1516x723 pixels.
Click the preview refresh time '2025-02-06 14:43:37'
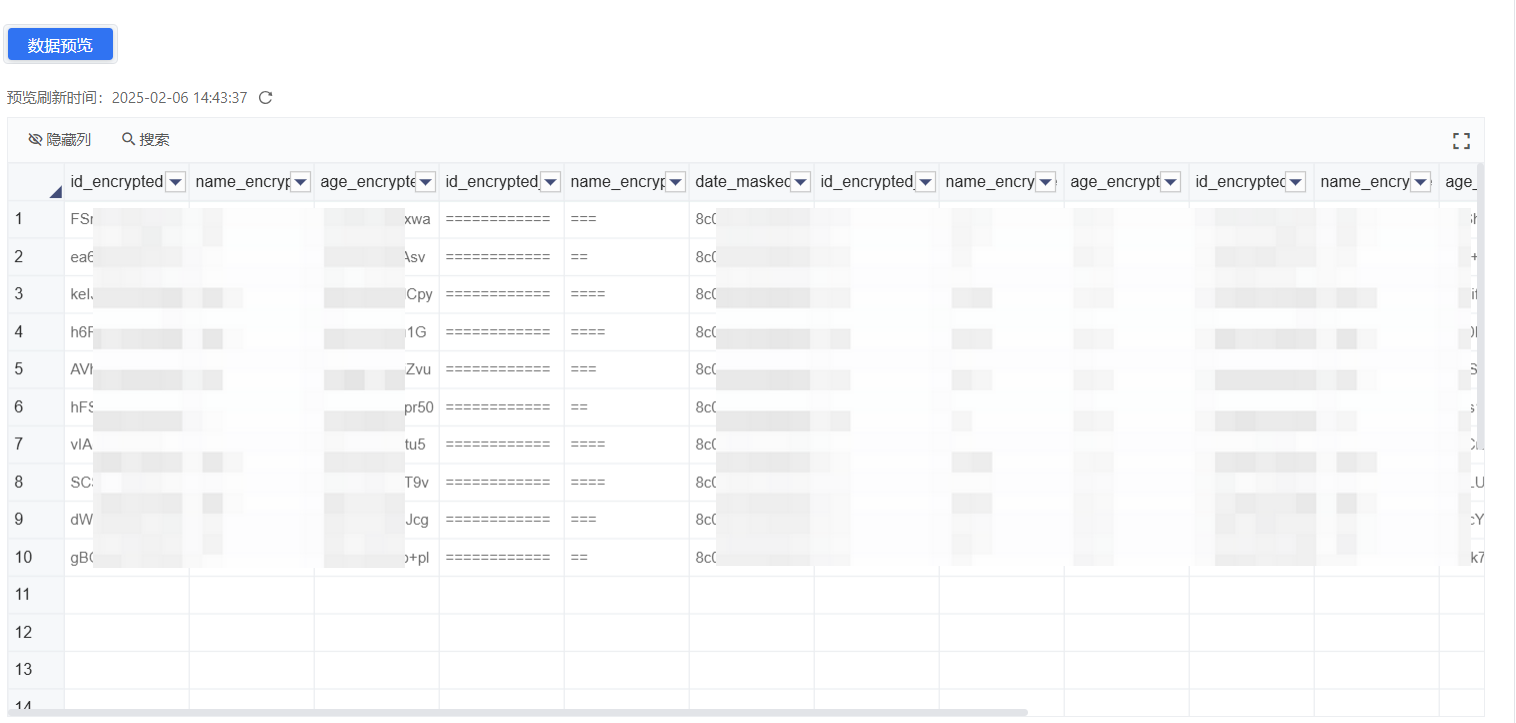click(180, 98)
